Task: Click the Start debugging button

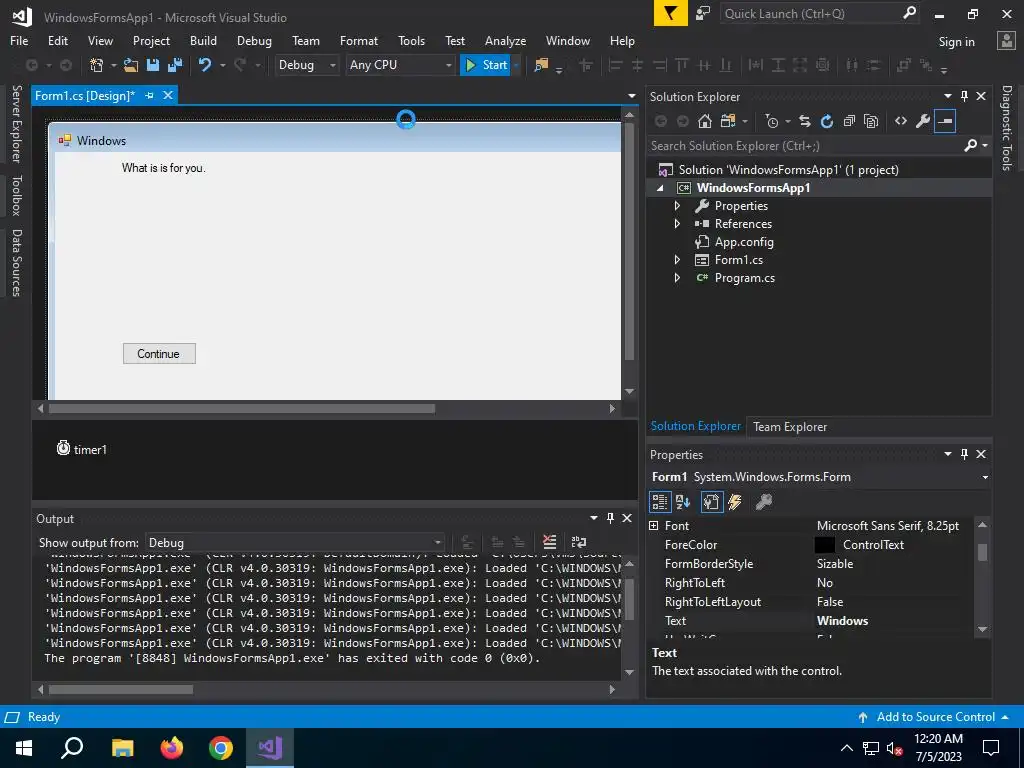Action: point(486,65)
